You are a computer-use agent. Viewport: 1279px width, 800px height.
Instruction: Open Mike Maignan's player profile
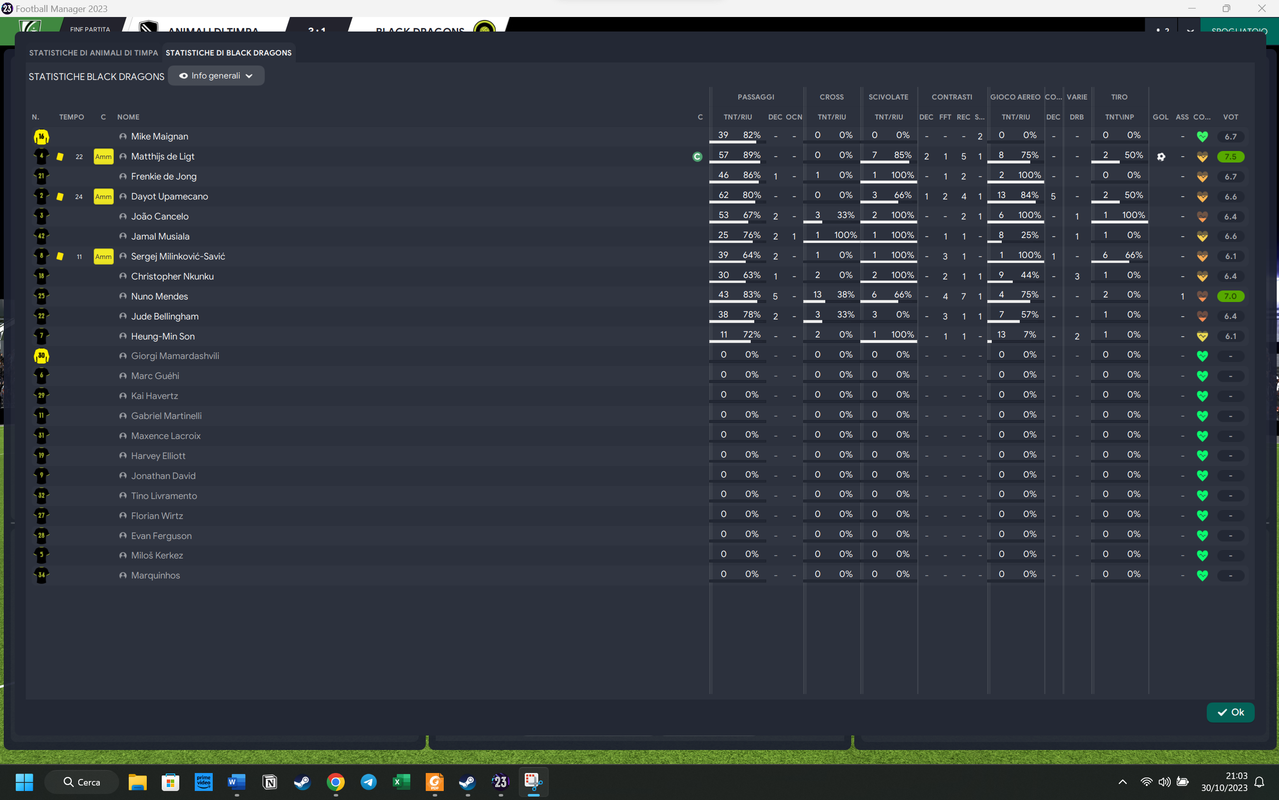coord(159,136)
